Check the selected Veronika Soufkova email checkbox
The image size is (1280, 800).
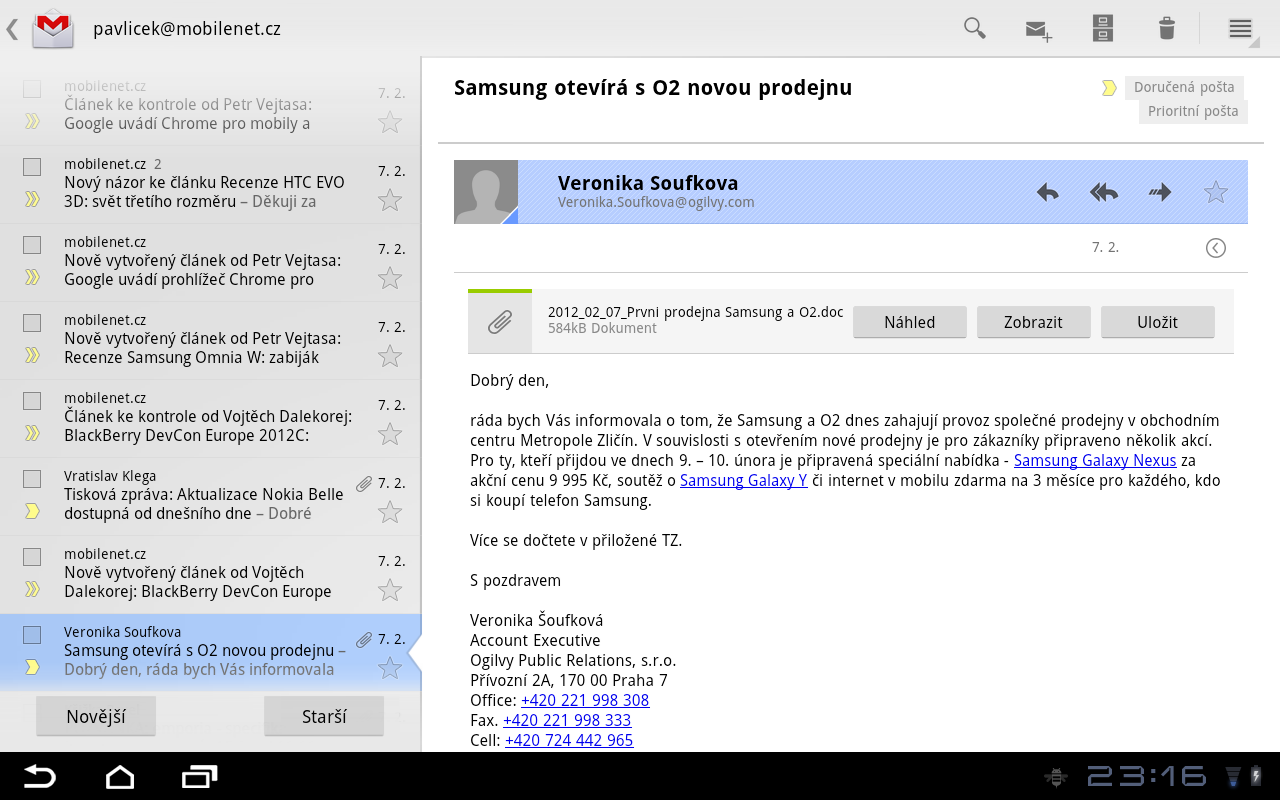[32, 635]
